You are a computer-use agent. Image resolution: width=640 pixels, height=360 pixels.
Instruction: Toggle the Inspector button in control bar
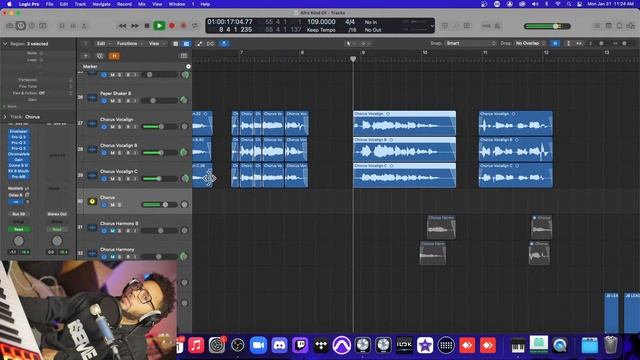20,26
